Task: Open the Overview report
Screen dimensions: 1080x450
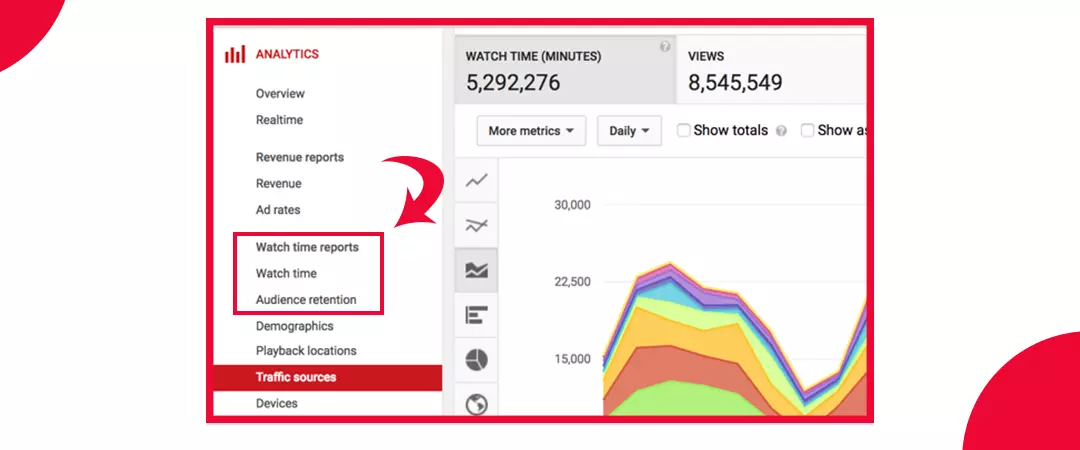Action: pos(280,94)
